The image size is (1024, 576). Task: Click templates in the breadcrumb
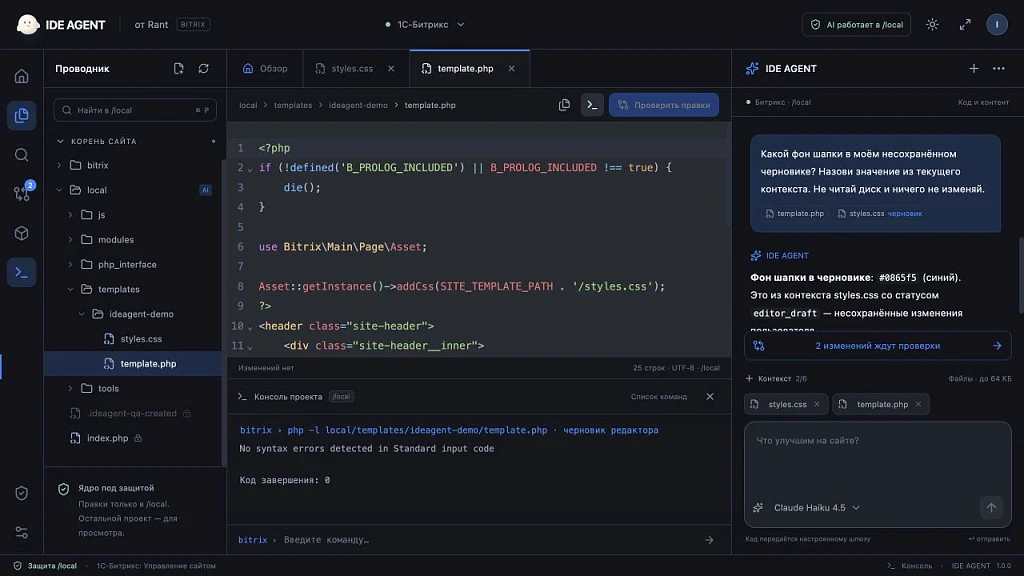[293, 105]
